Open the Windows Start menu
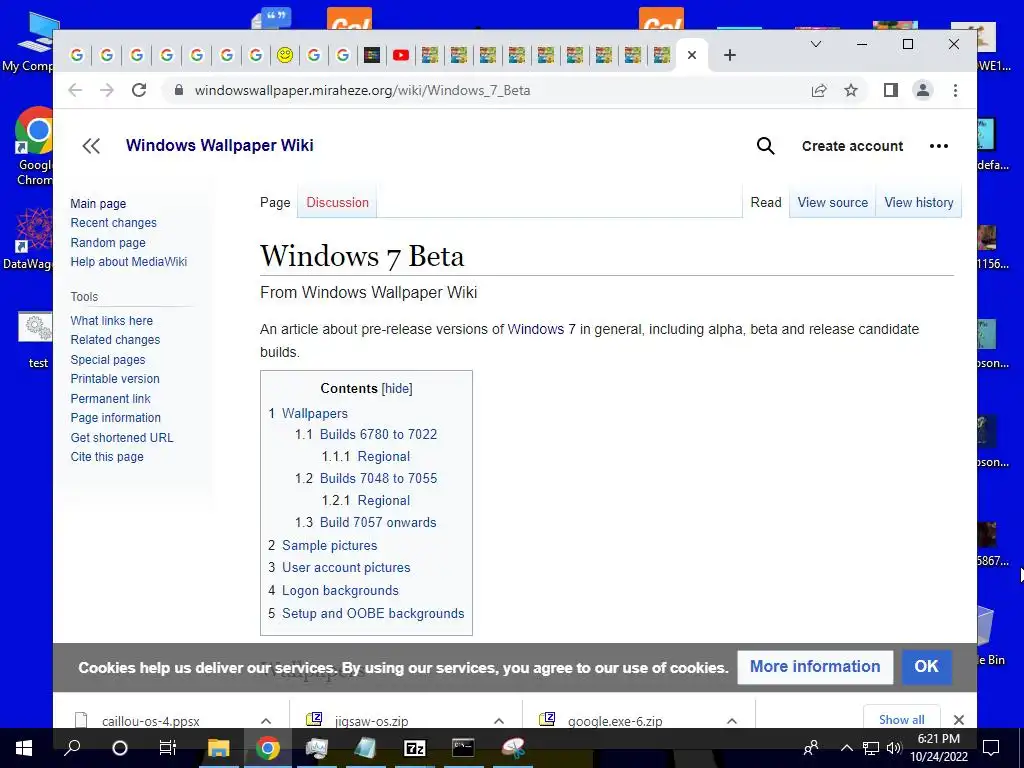1024x768 pixels. pos(24,748)
